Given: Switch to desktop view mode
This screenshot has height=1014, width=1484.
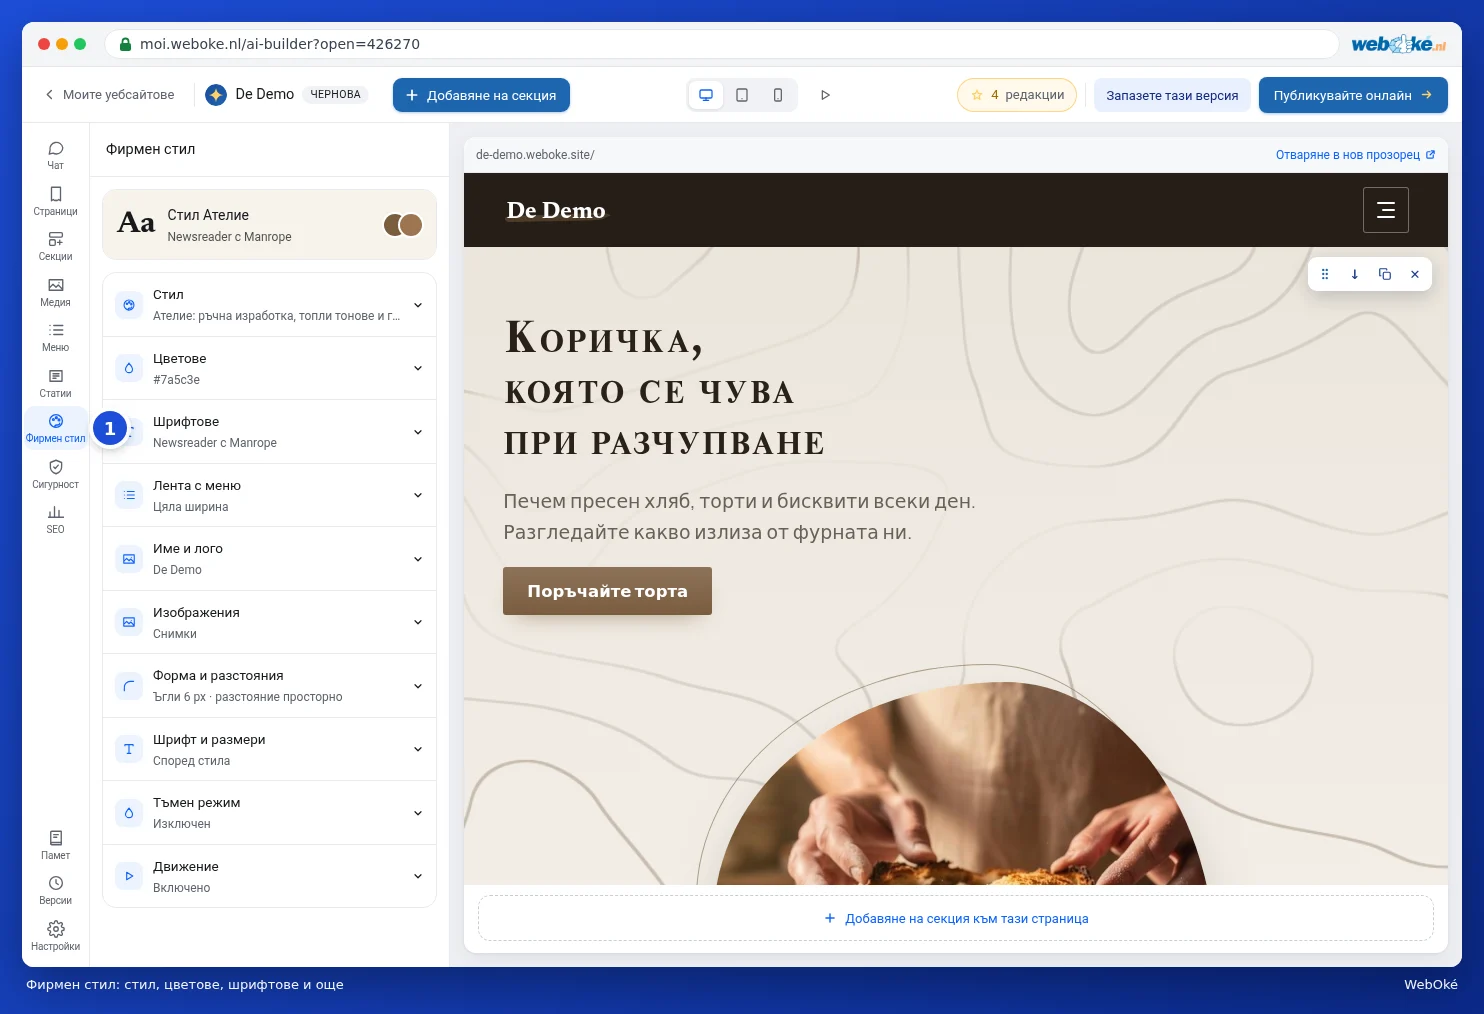Looking at the screenshot, I should click(706, 95).
